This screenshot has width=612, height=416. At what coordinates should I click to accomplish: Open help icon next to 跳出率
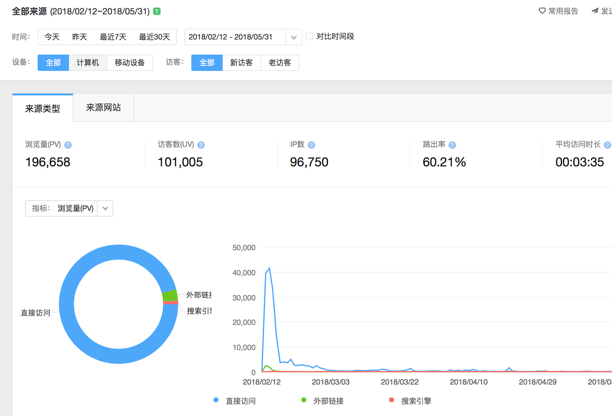coord(452,145)
